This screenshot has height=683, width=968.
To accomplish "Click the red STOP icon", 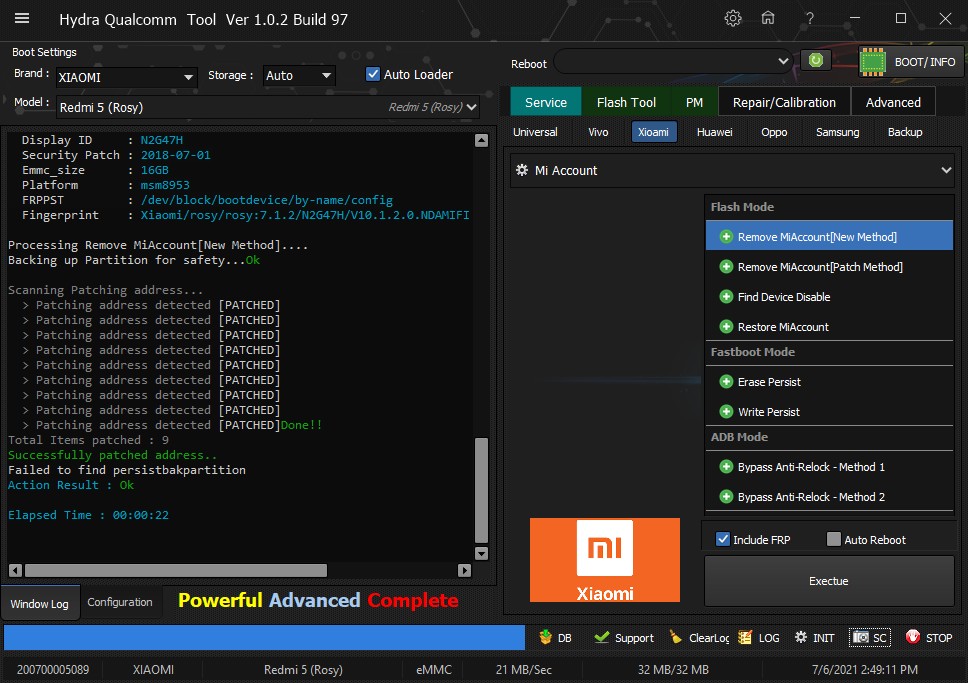I will coord(912,637).
